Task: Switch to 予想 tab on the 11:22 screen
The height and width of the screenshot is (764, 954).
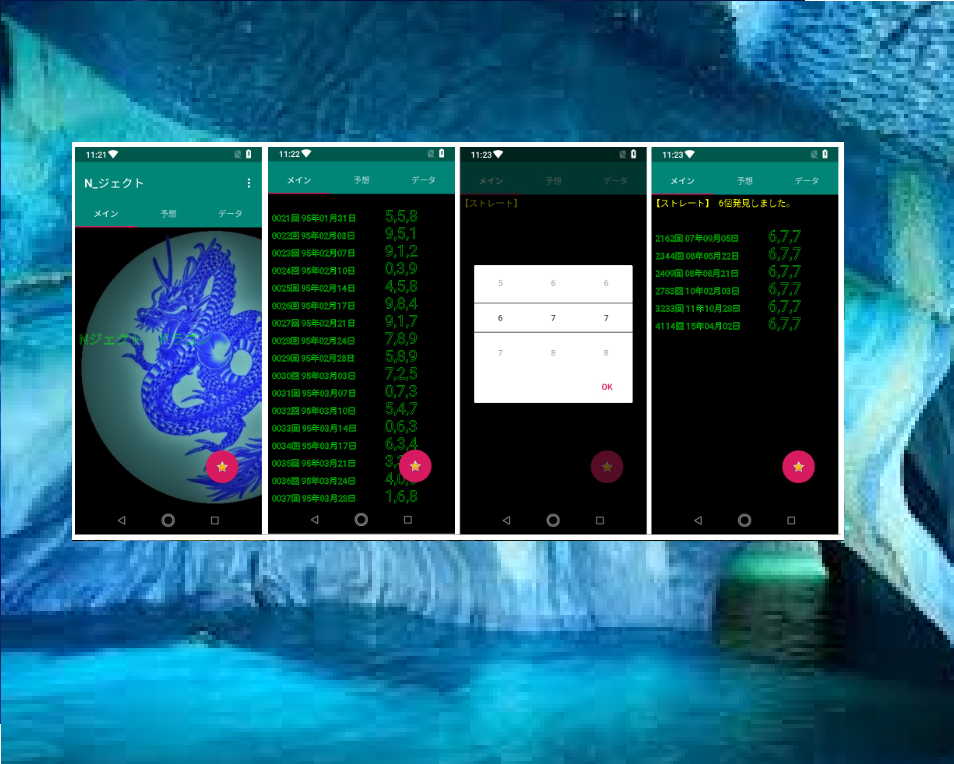Action: pyautogui.click(x=362, y=180)
